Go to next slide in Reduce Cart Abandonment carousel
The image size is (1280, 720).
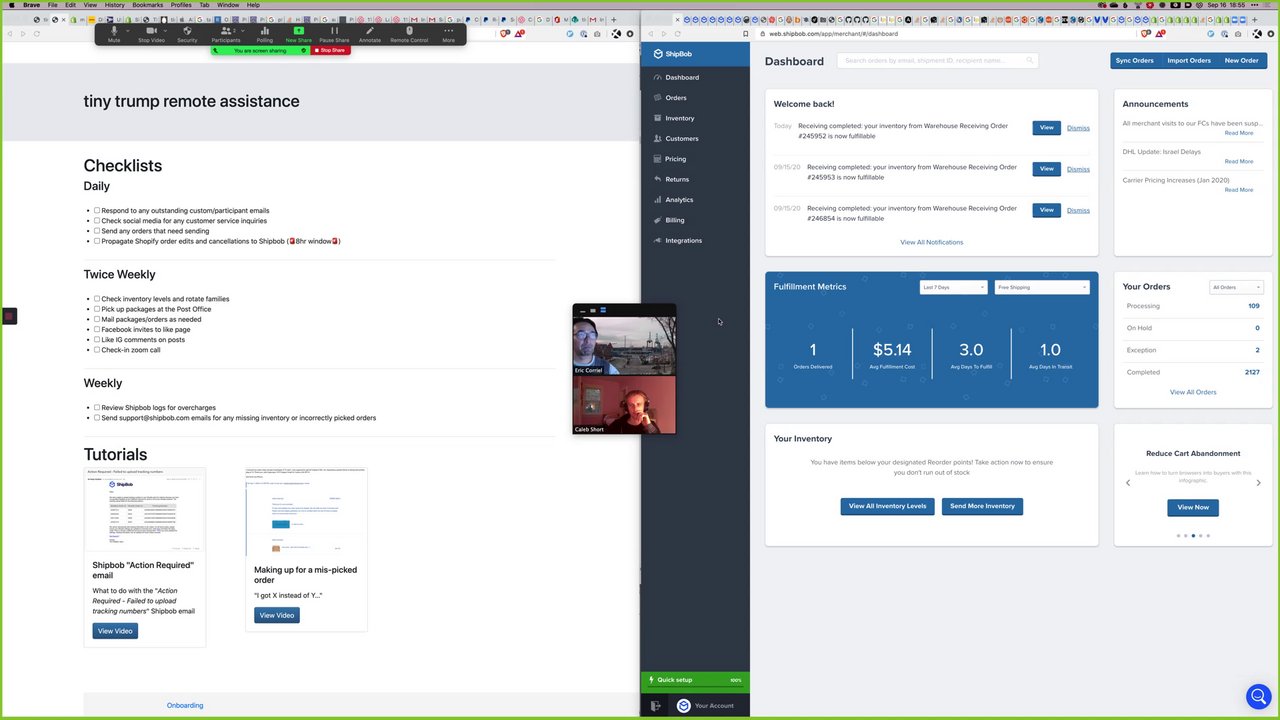pyautogui.click(x=1259, y=483)
